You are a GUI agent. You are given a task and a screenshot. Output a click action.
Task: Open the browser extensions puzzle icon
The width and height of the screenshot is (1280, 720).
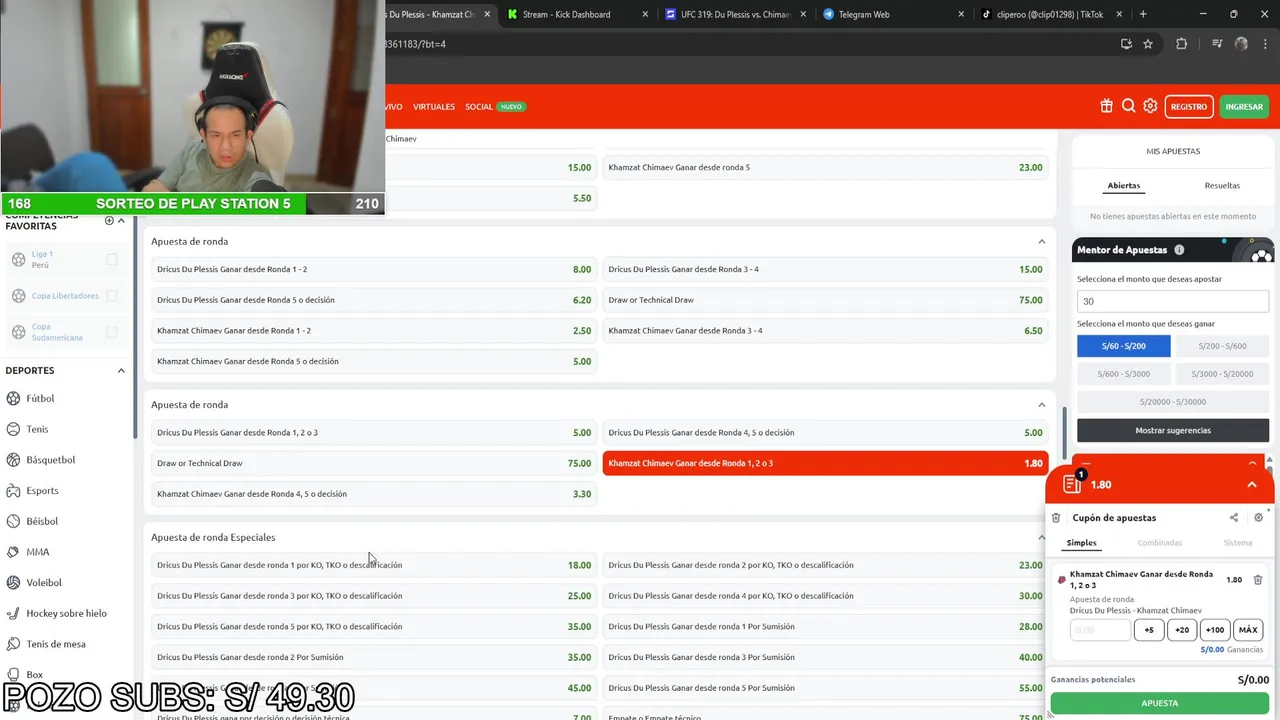pyautogui.click(x=1181, y=44)
